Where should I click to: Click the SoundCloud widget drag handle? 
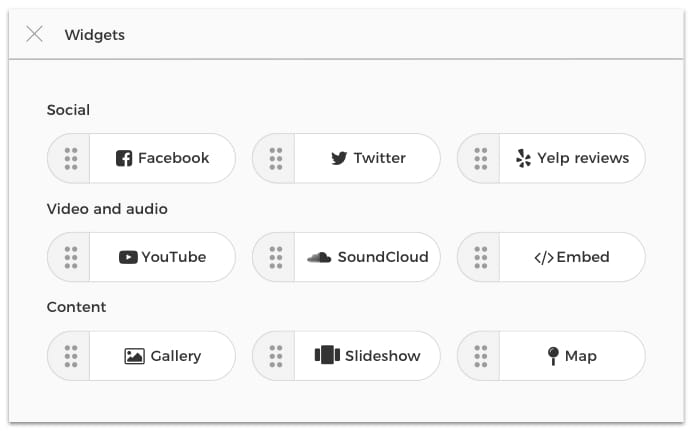click(275, 257)
